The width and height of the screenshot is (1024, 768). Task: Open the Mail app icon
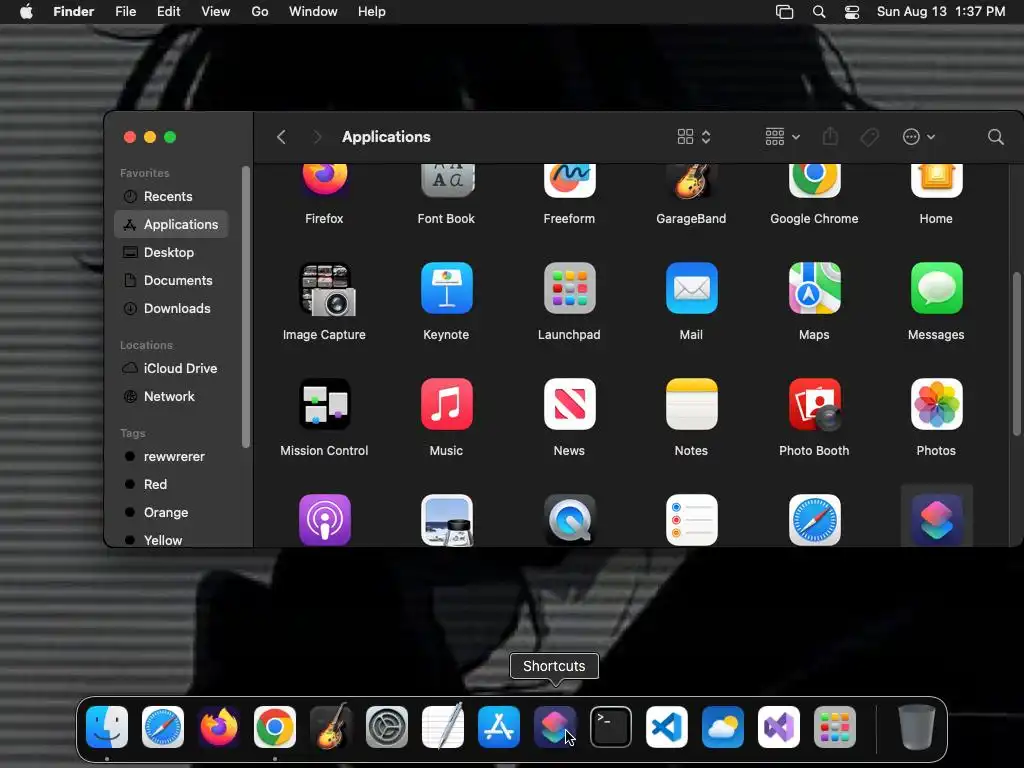(691, 288)
